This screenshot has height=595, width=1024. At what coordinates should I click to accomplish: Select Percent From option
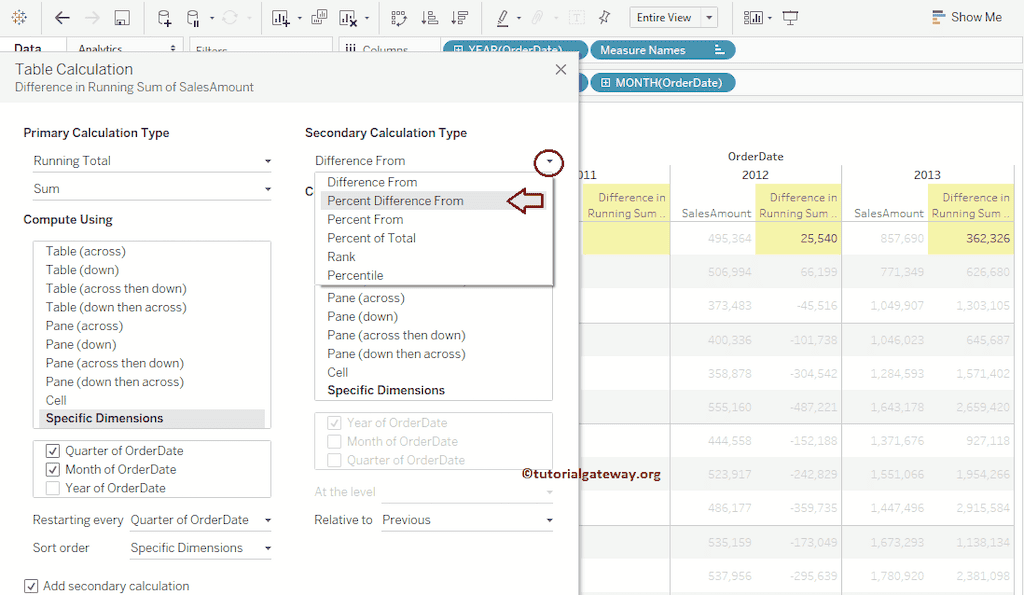click(434, 219)
